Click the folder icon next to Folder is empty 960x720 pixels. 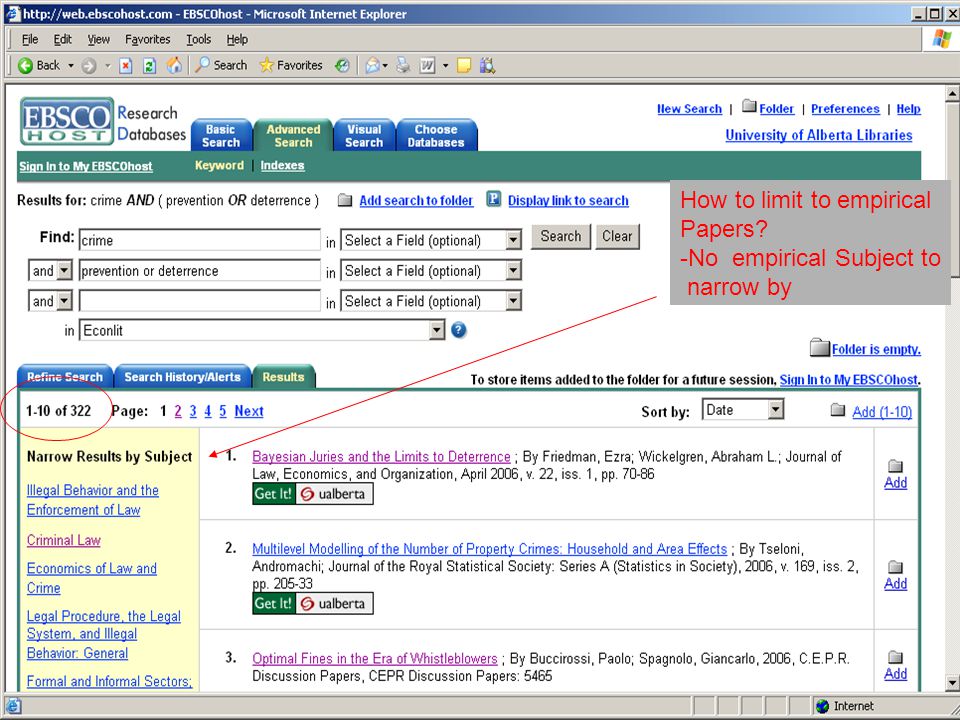coord(819,348)
